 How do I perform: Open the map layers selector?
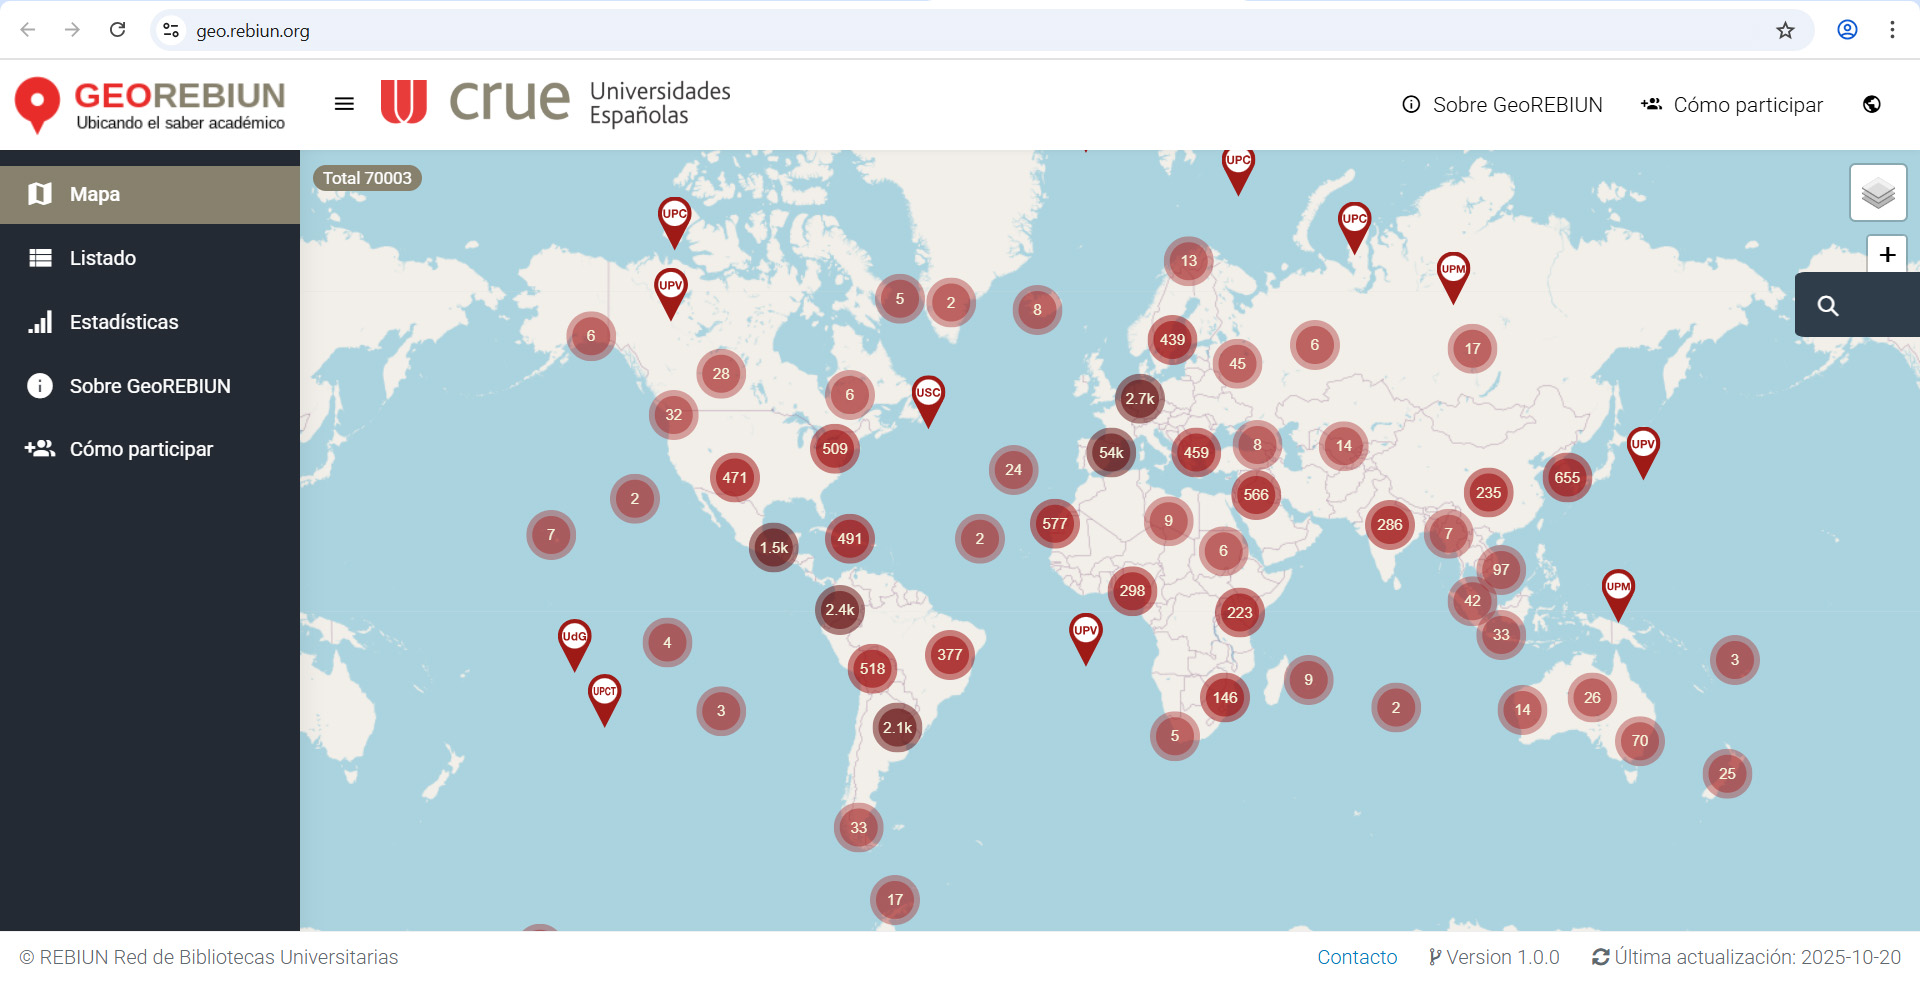click(x=1877, y=193)
